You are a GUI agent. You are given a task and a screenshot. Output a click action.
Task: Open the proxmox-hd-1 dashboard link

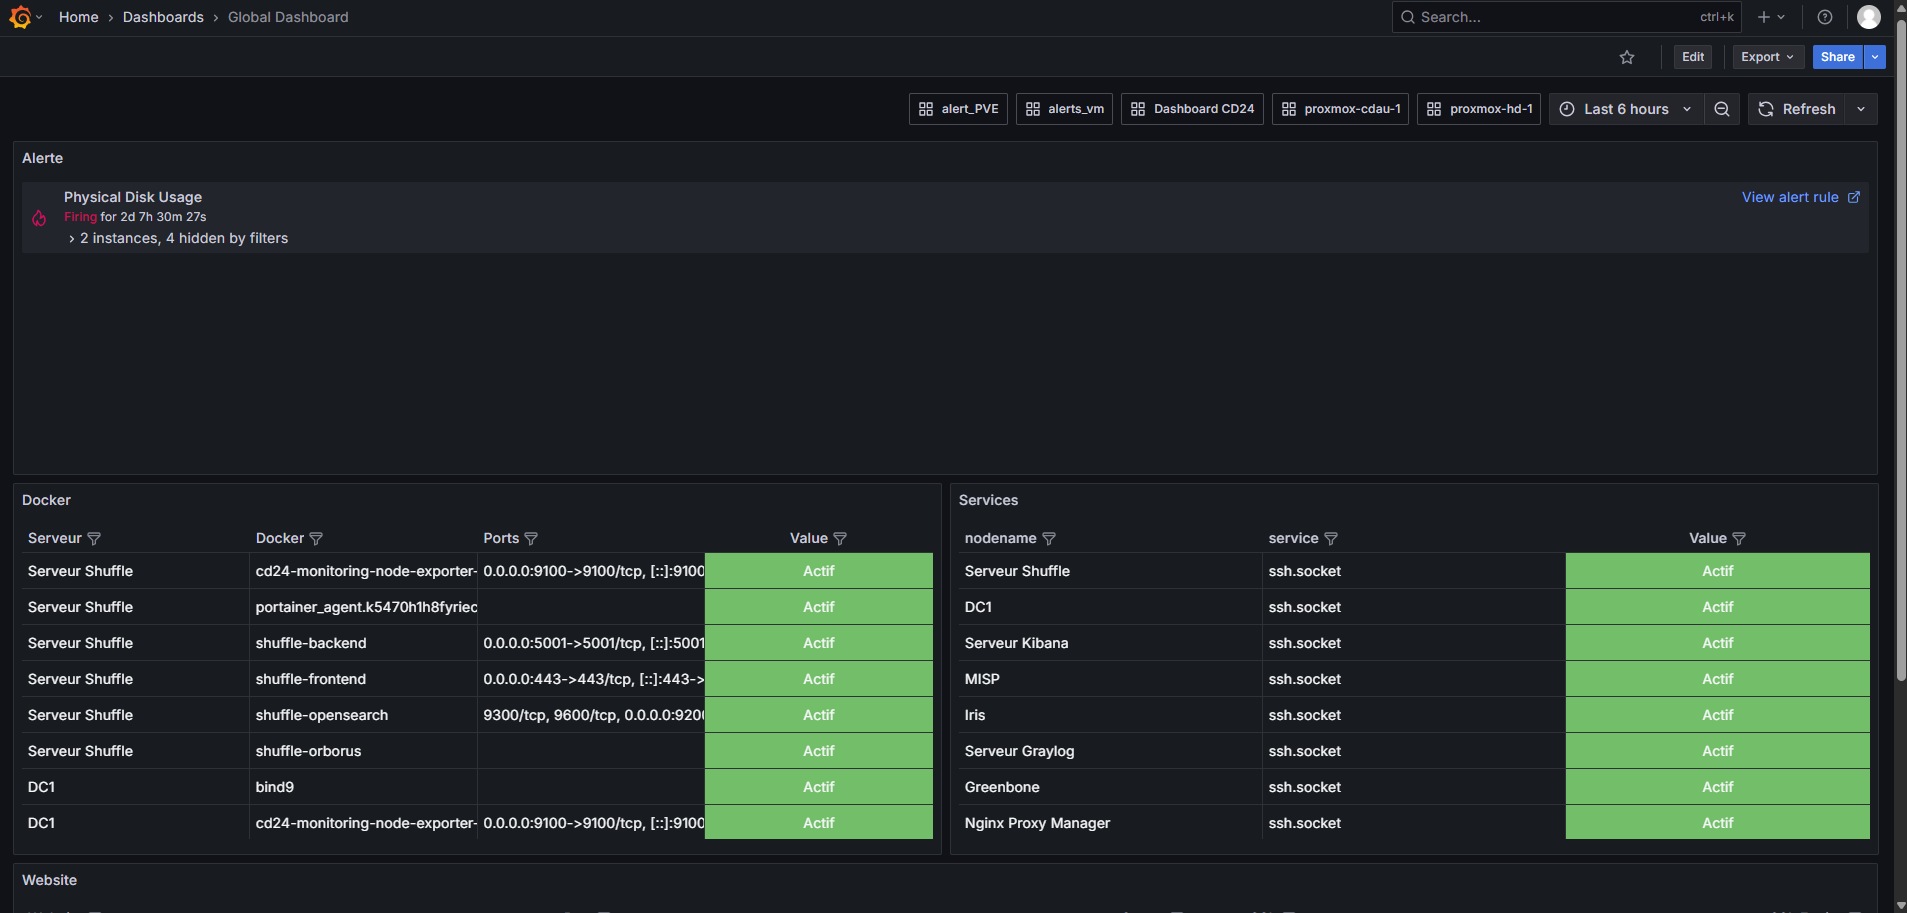pos(1479,109)
